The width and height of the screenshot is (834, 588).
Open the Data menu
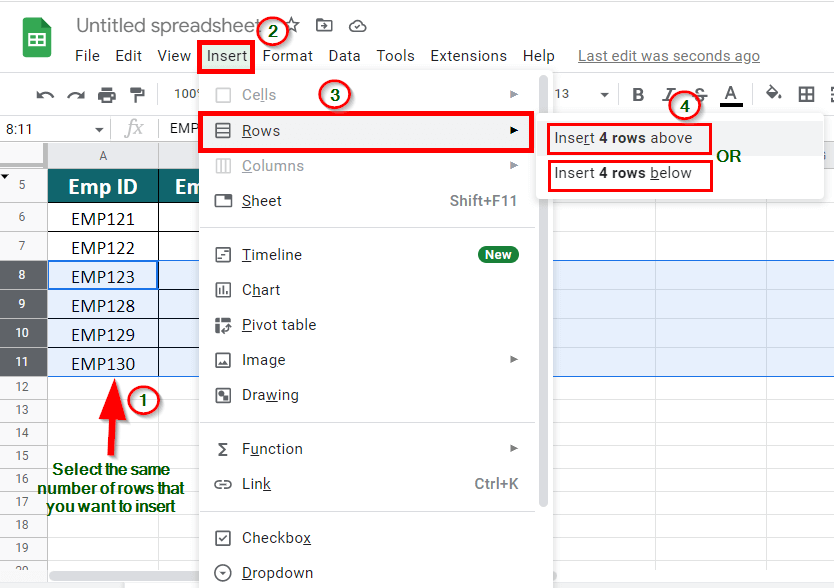[x=344, y=56]
